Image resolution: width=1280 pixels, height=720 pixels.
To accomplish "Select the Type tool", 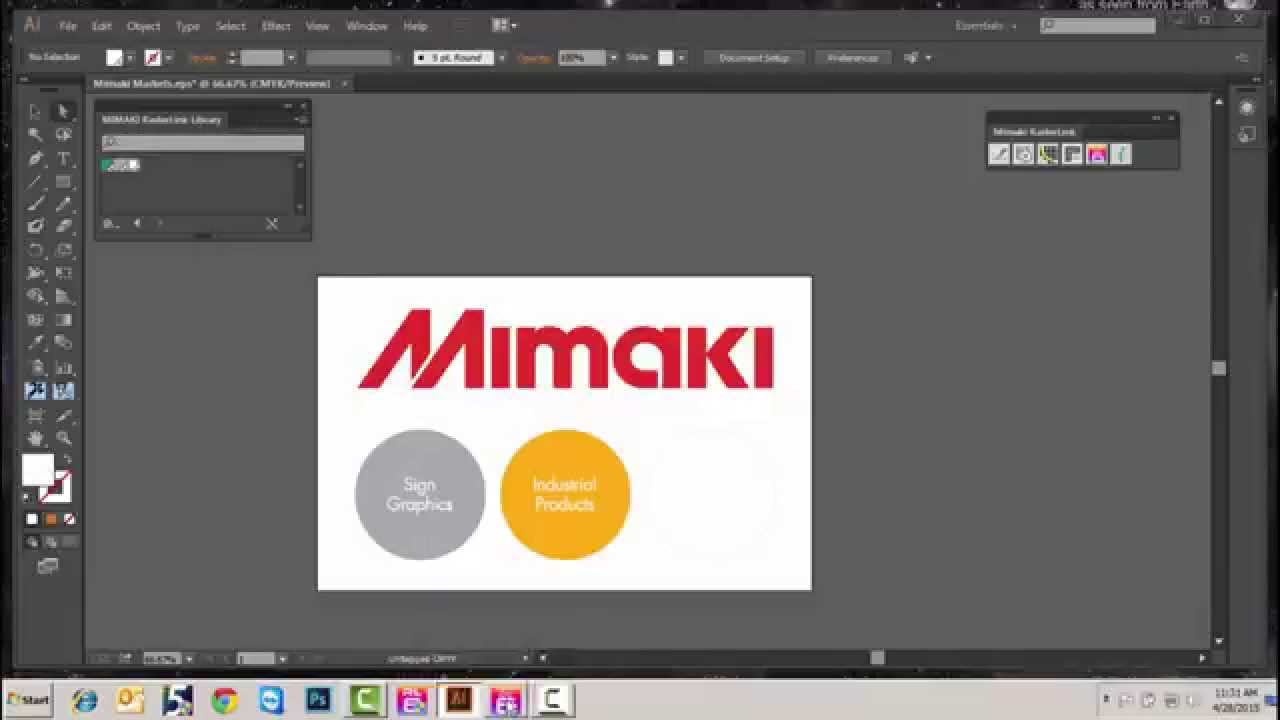I will coord(63,158).
